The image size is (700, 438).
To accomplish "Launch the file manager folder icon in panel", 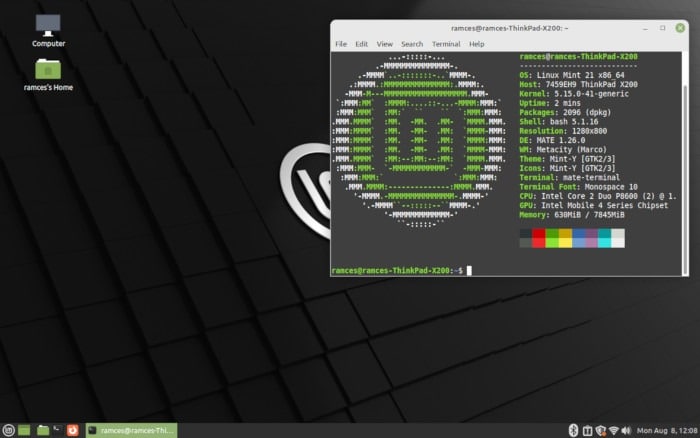I will [x=43, y=430].
